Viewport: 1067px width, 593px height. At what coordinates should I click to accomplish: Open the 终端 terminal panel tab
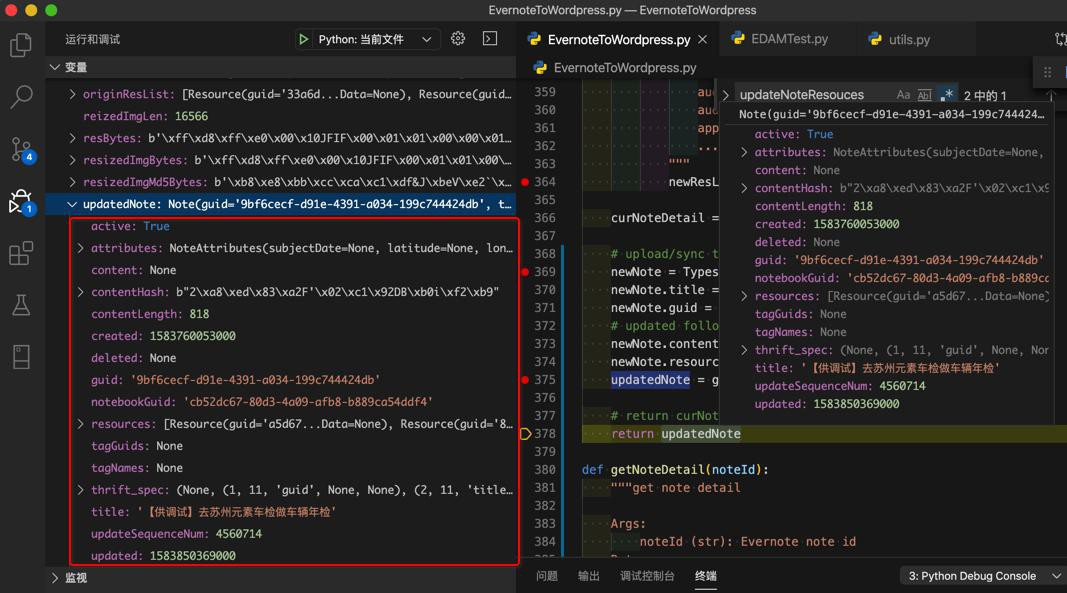tap(706, 576)
